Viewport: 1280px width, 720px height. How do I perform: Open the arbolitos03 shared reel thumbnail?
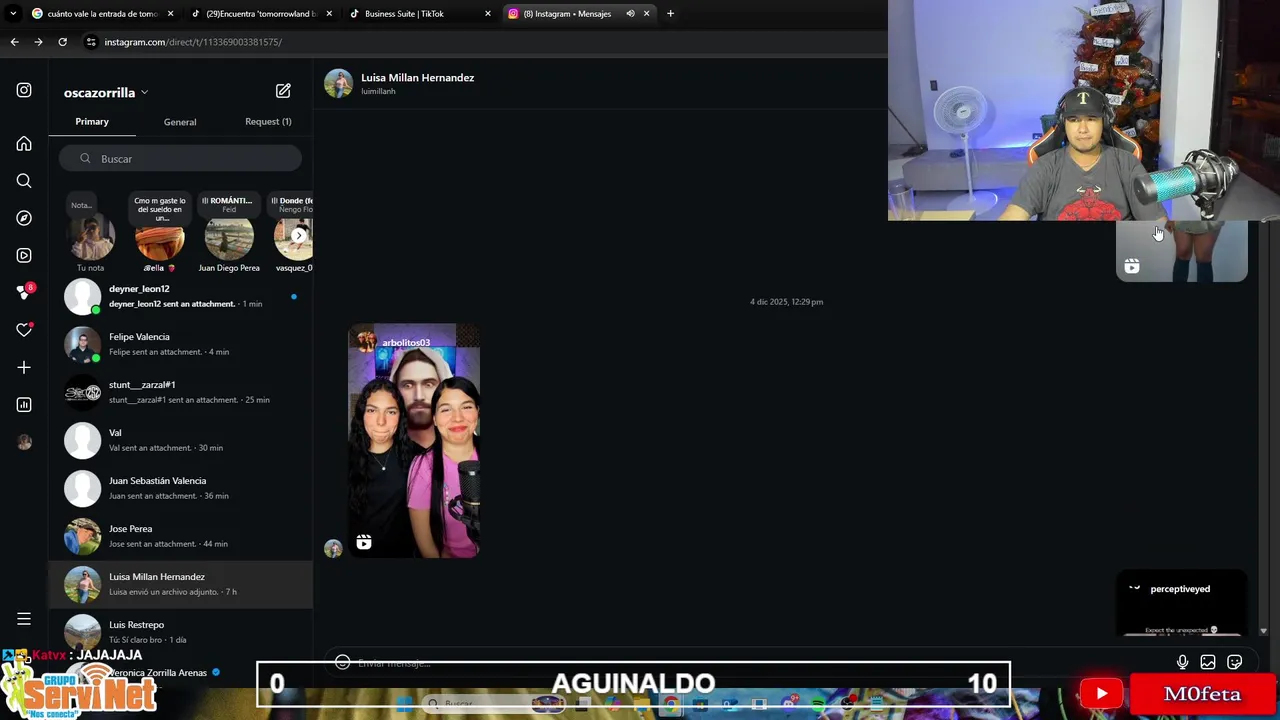pos(414,440)
